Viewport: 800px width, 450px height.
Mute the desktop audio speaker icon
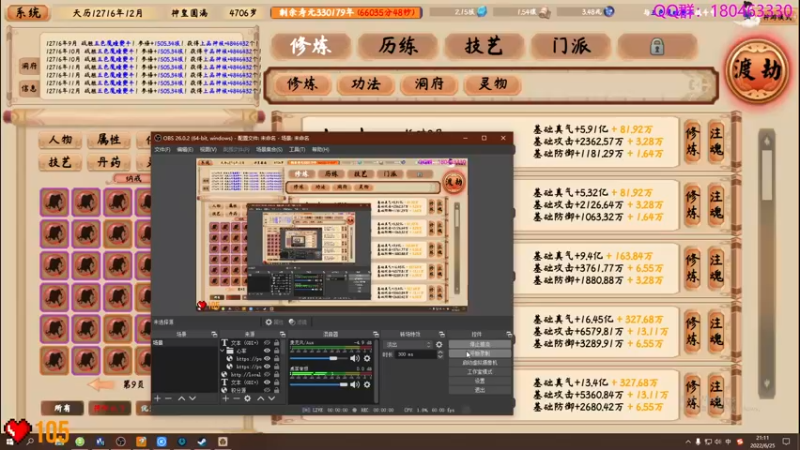355,384
